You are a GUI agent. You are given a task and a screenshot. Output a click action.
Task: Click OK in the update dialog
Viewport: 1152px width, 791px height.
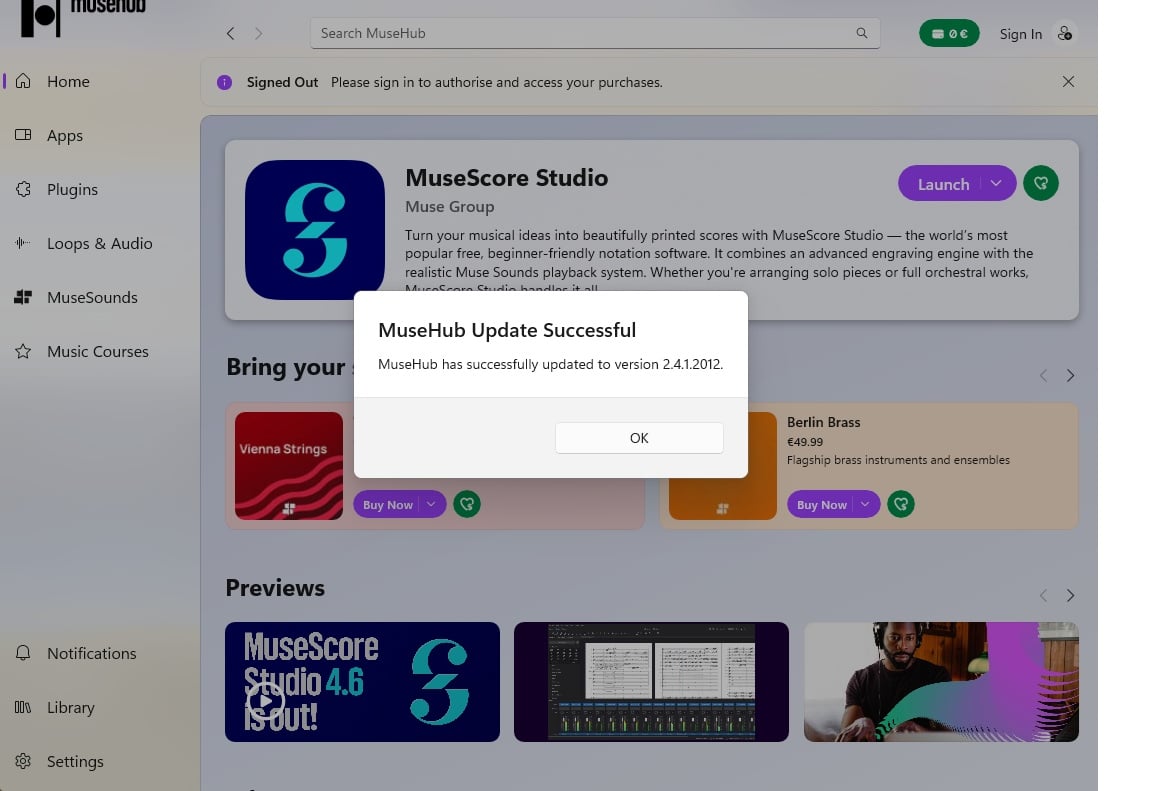[638, 438]
